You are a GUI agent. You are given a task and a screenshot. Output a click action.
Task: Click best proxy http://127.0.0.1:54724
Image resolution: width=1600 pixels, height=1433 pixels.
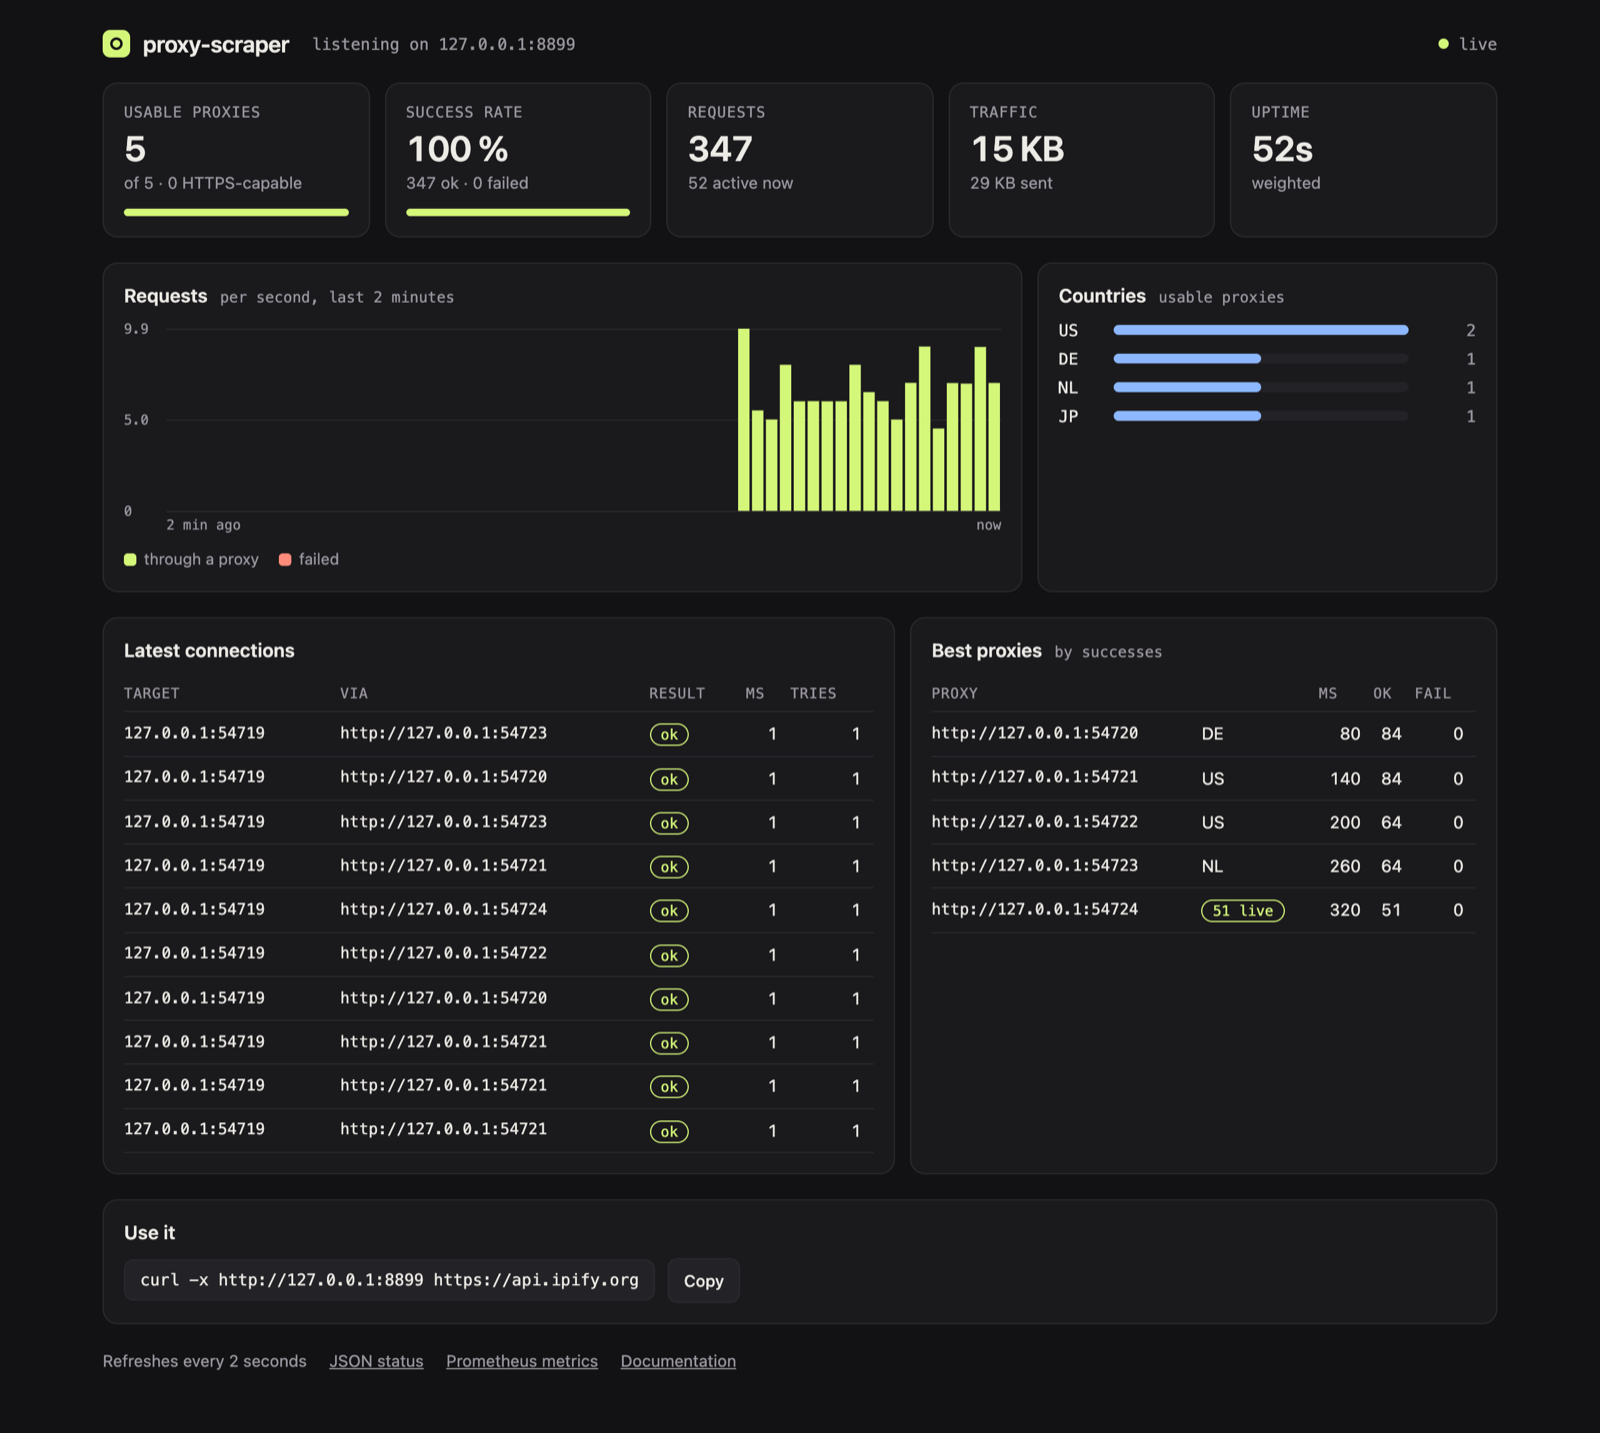(x=1035, y=909)
